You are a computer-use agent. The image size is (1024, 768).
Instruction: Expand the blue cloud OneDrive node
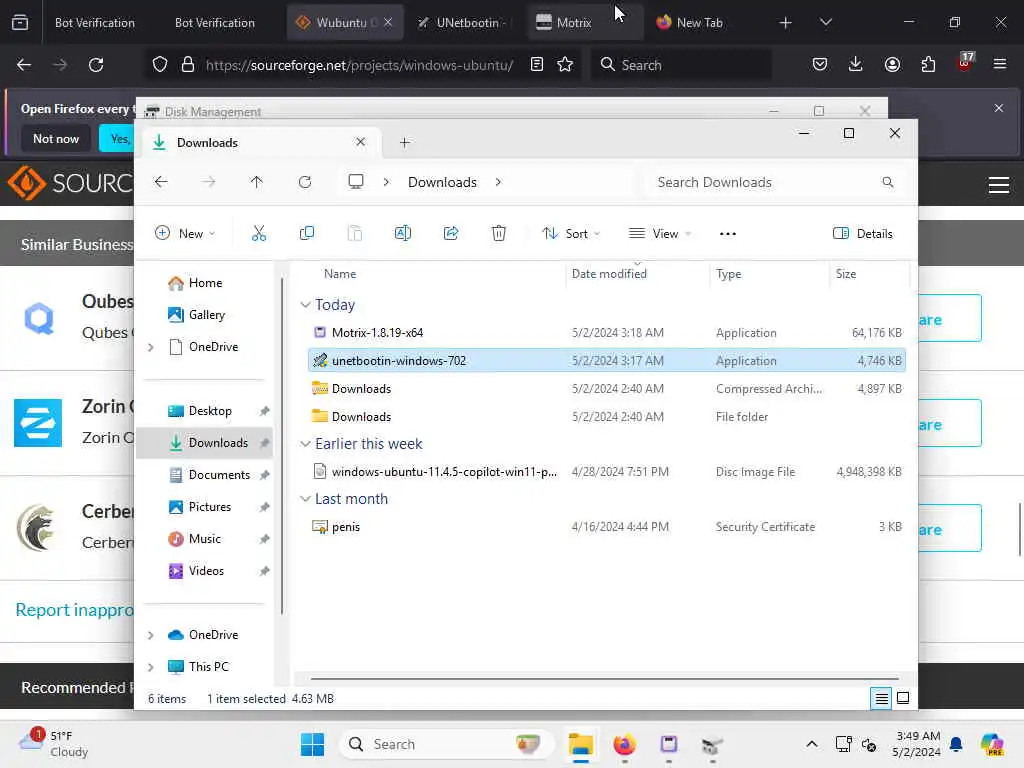click(x=151, y=635)
